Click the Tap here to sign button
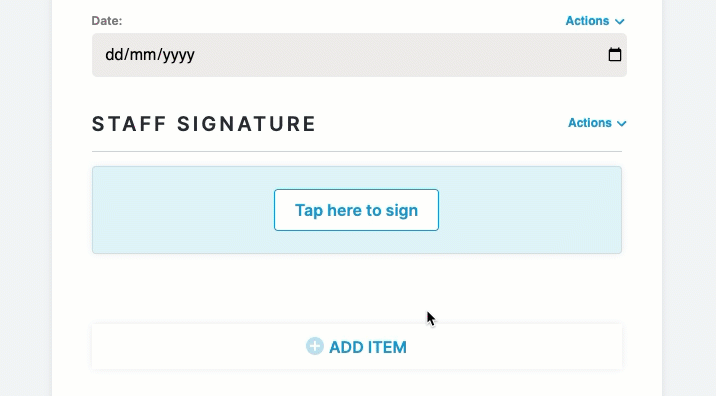The image size is (716, 396). (x=356, y=210)
